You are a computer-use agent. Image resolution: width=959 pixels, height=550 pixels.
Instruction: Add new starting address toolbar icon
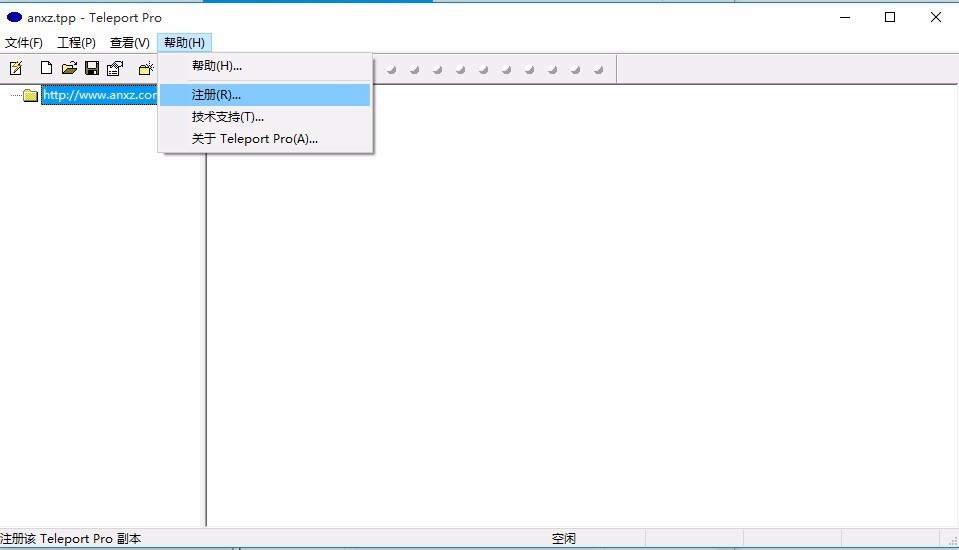(146, 69)
